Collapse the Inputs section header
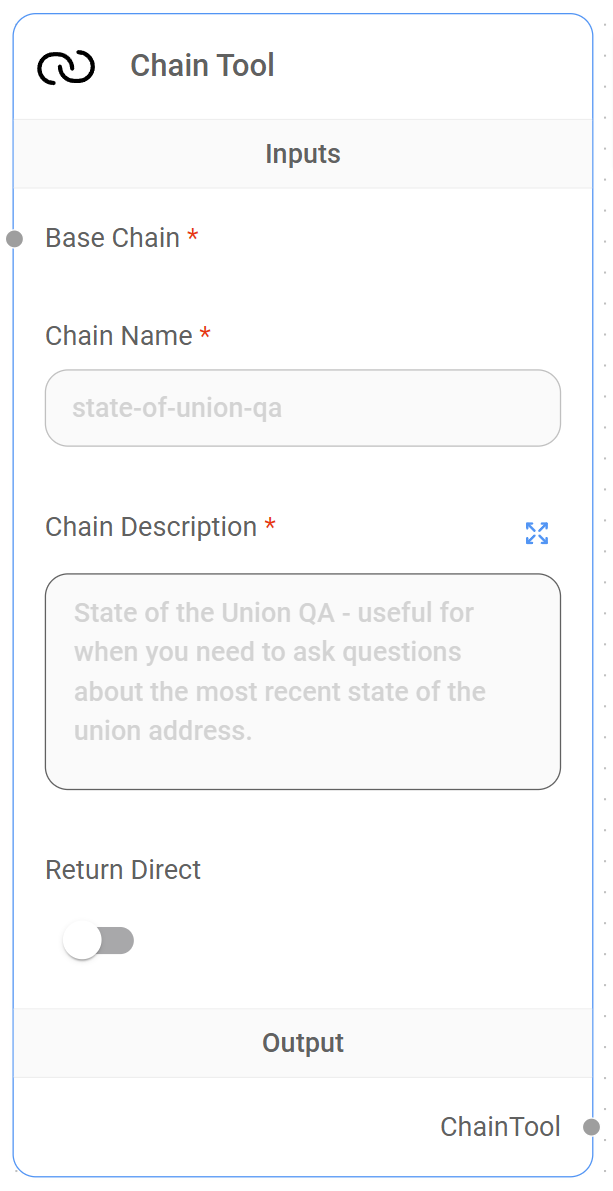 pyautogui.click(x=302, y=153)
